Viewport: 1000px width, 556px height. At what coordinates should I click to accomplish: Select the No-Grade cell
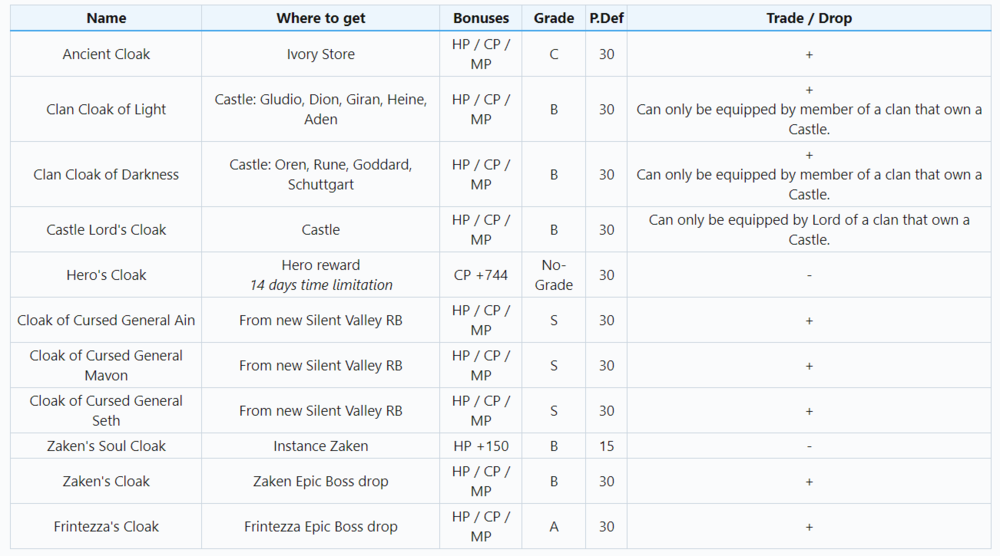[554, 275]
